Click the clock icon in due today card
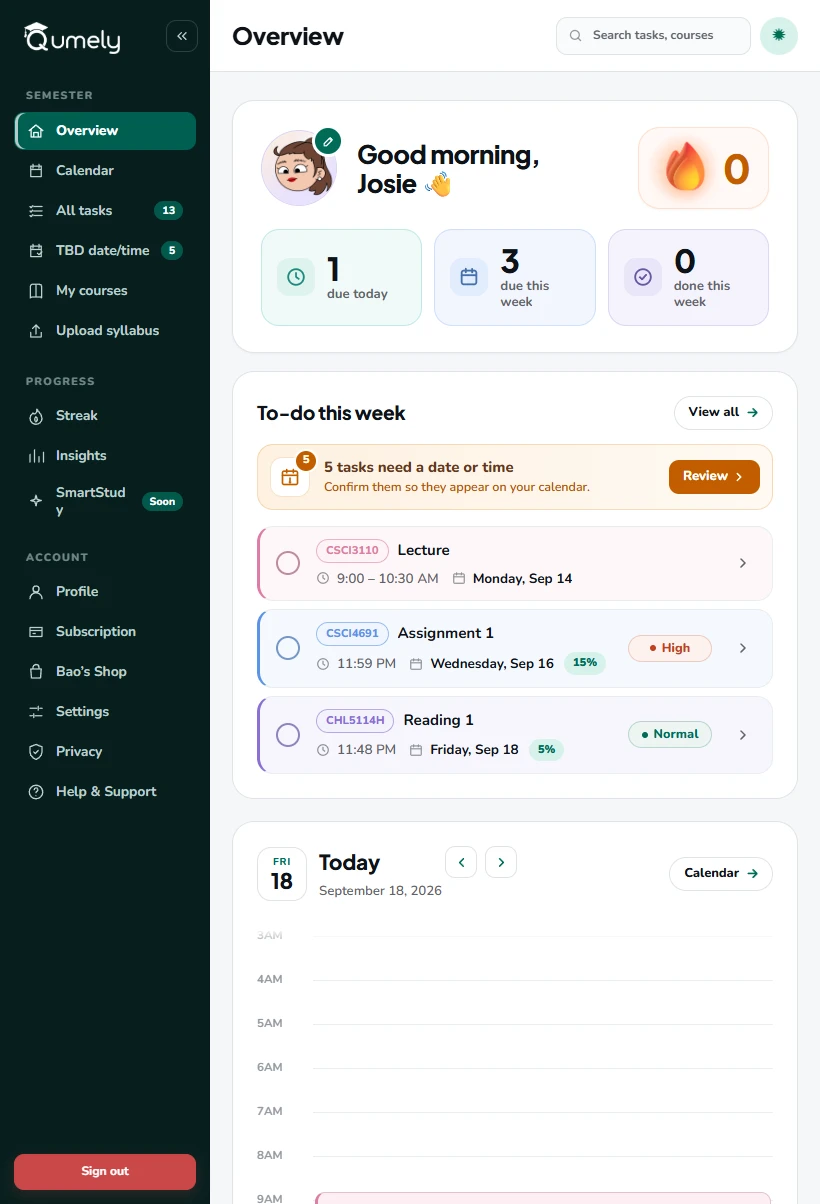The height and width of the screenshot is (1204, 820). [x=296, y=277]
